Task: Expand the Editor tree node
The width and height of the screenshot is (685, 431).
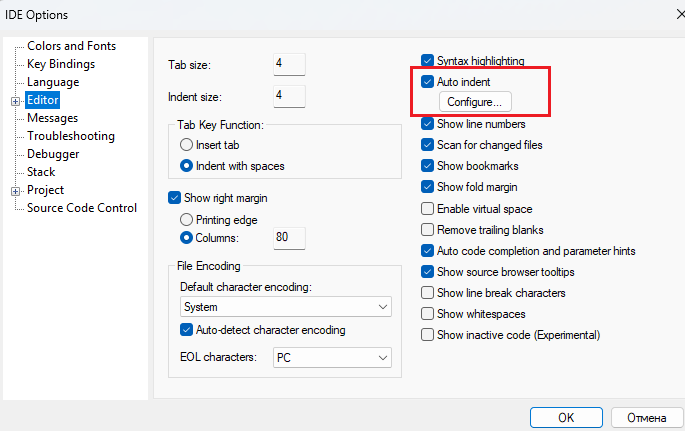Action: 15,100
